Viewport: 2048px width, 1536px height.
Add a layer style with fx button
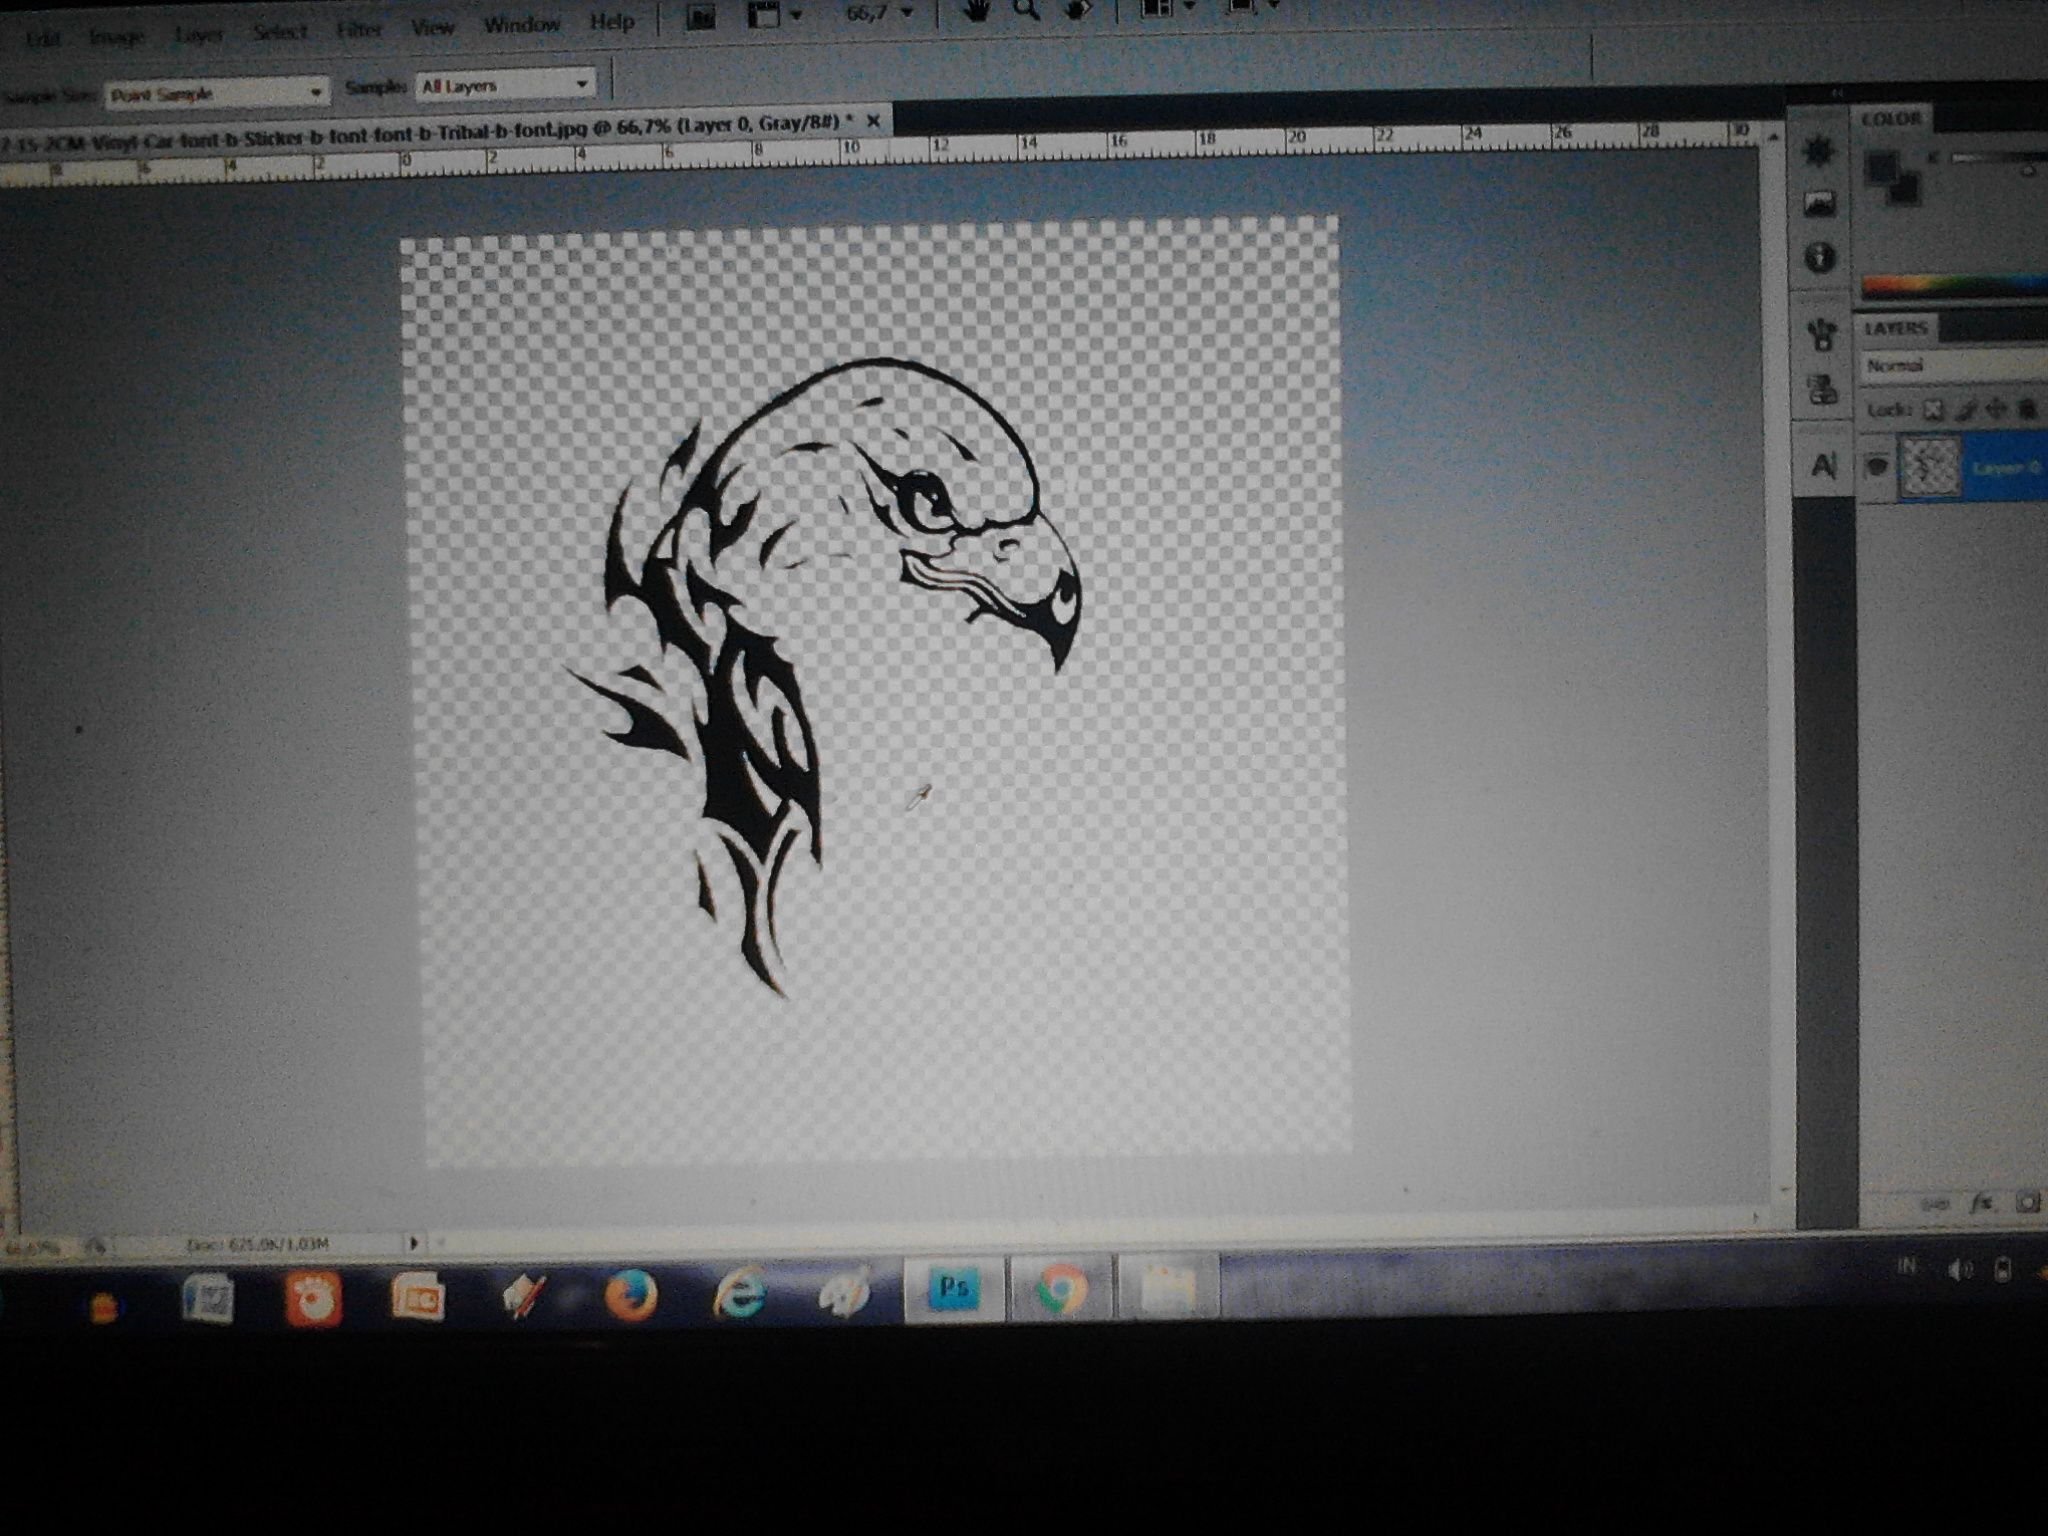click(x=1980, y=1203)
